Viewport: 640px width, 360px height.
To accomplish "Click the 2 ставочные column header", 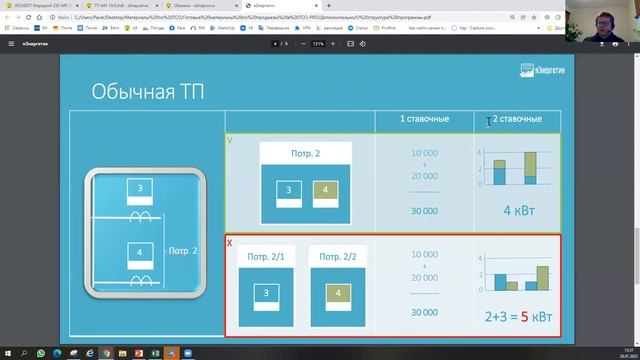I will (x=517, y=119).
